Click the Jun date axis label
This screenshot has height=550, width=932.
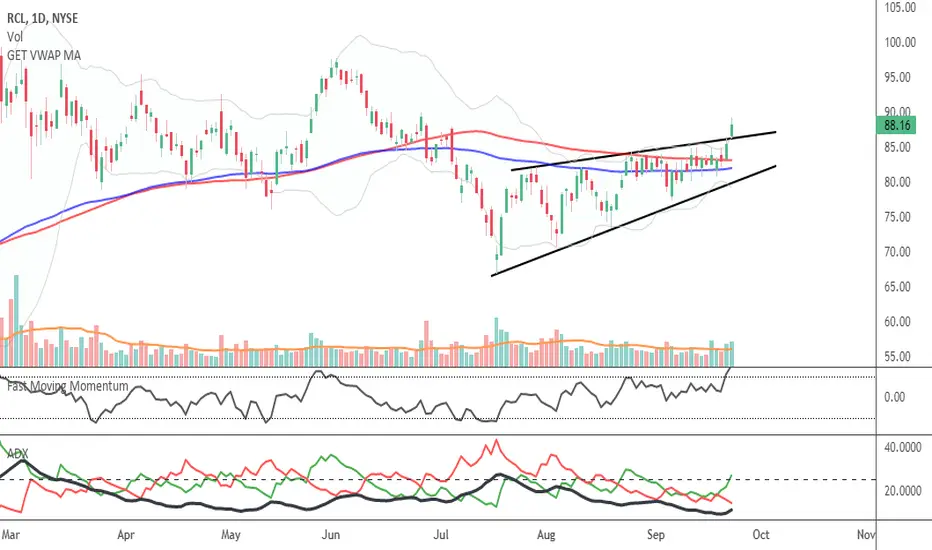(x=330, y=535)
